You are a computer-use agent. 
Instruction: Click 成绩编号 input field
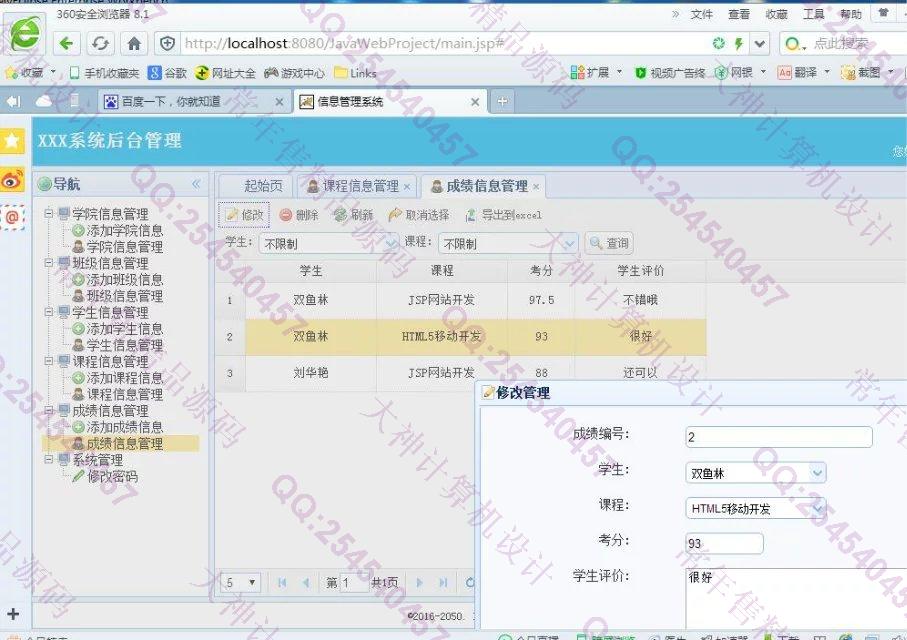click(x=779, y=437)
